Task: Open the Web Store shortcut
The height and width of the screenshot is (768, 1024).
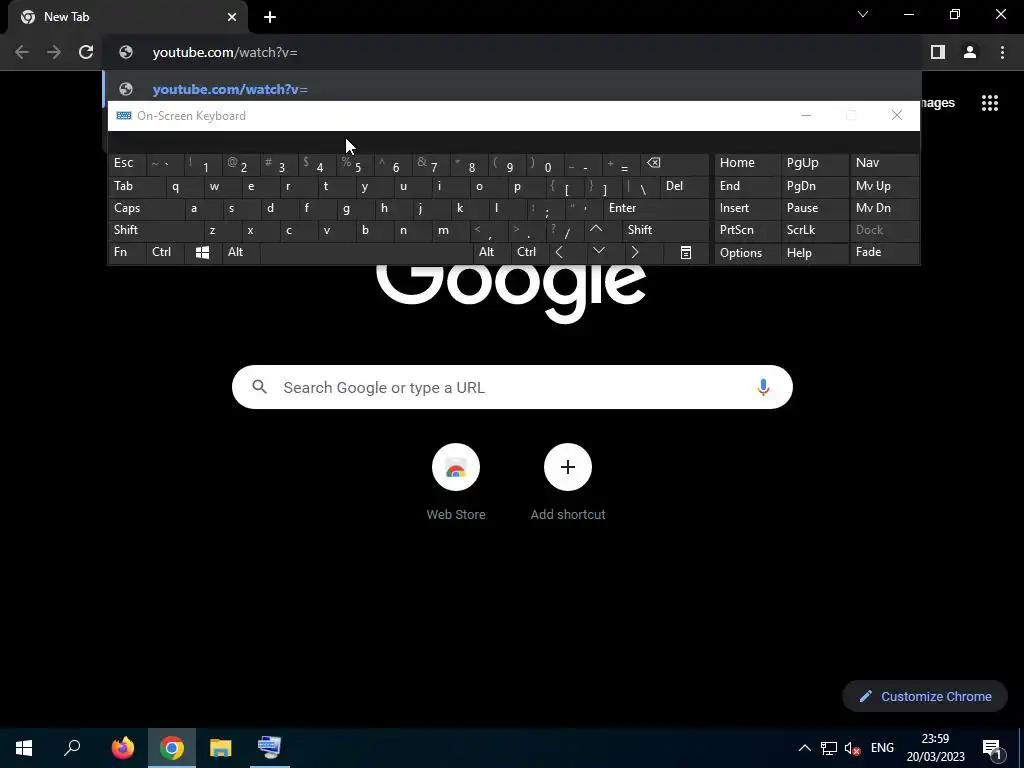Action: point(456,483)
